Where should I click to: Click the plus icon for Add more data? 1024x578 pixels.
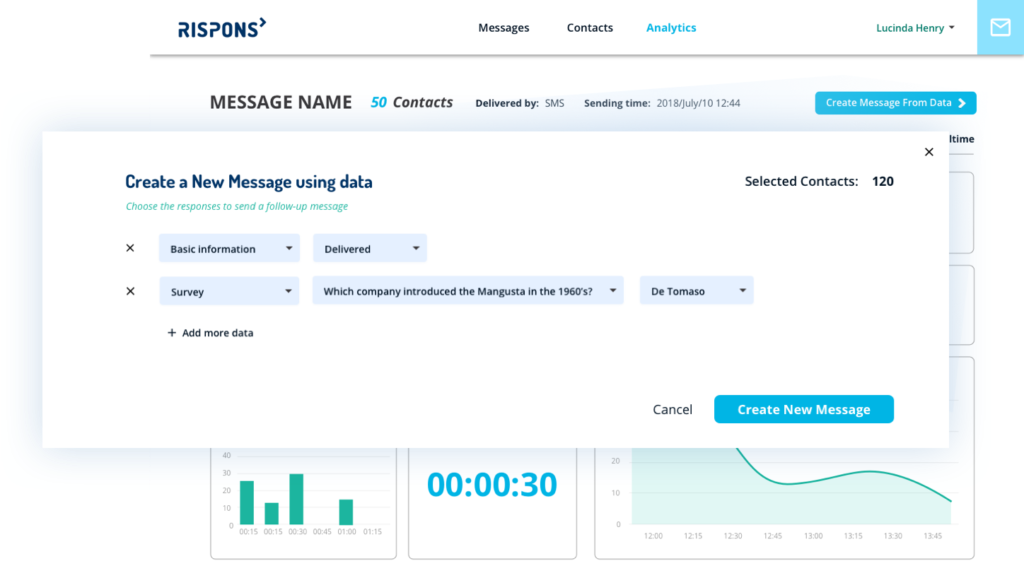click(x=172, y=332)
